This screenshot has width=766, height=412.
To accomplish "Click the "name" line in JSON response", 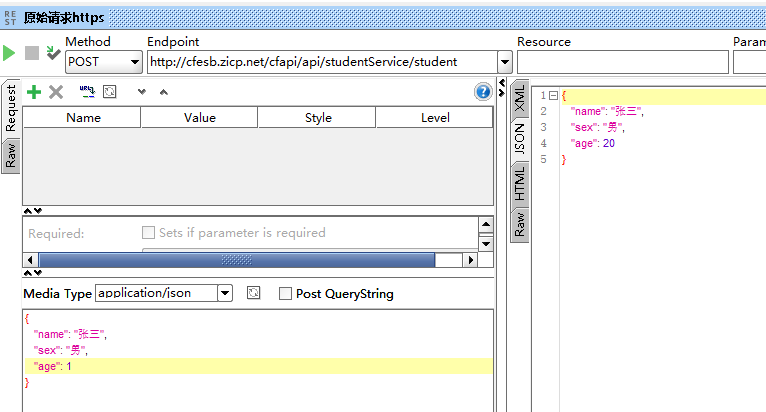I will click(x=607, y=111).
